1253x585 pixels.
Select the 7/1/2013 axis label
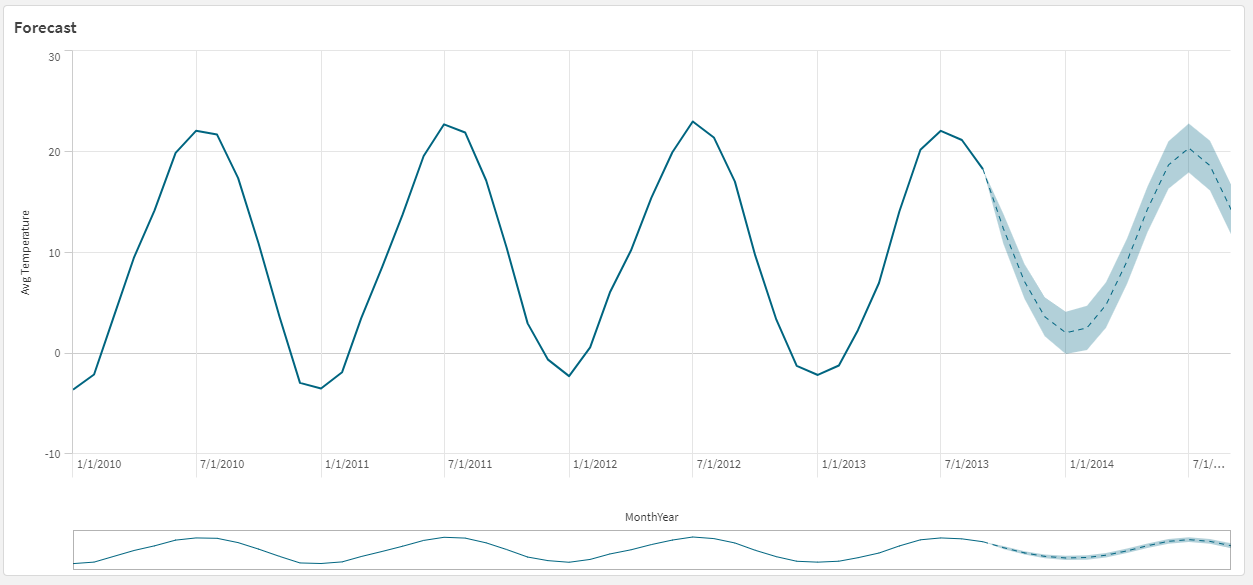(967, 464)
